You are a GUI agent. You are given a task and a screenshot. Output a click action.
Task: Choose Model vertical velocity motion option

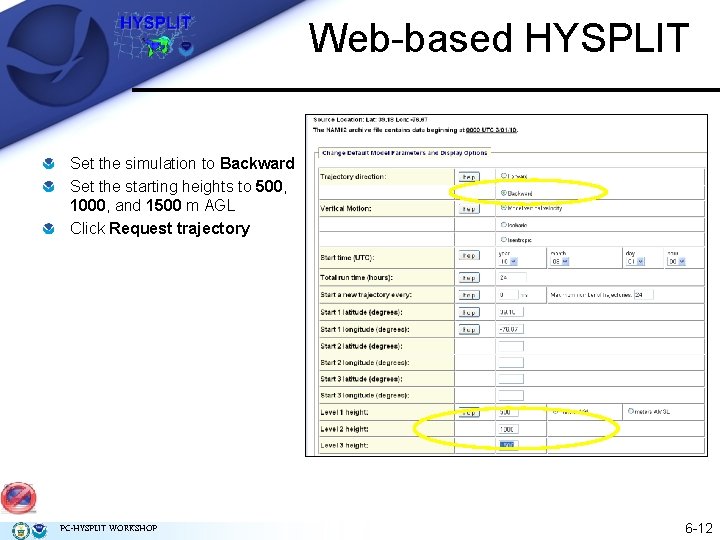(x=503, y=208)
